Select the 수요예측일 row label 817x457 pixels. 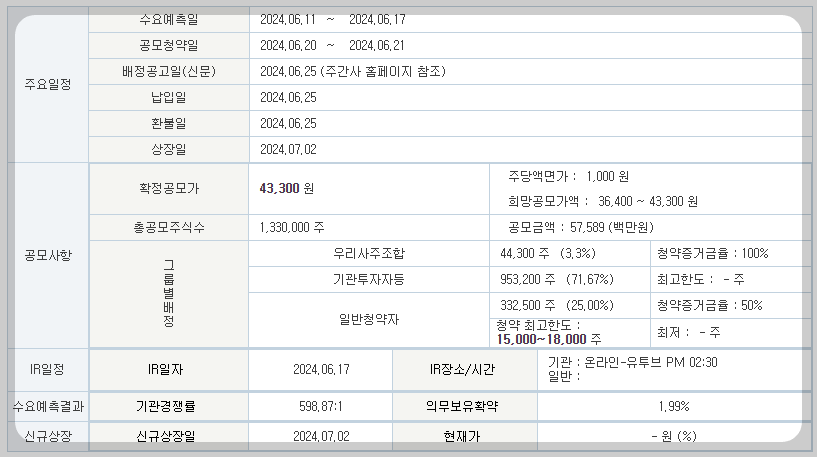[169, 20]
